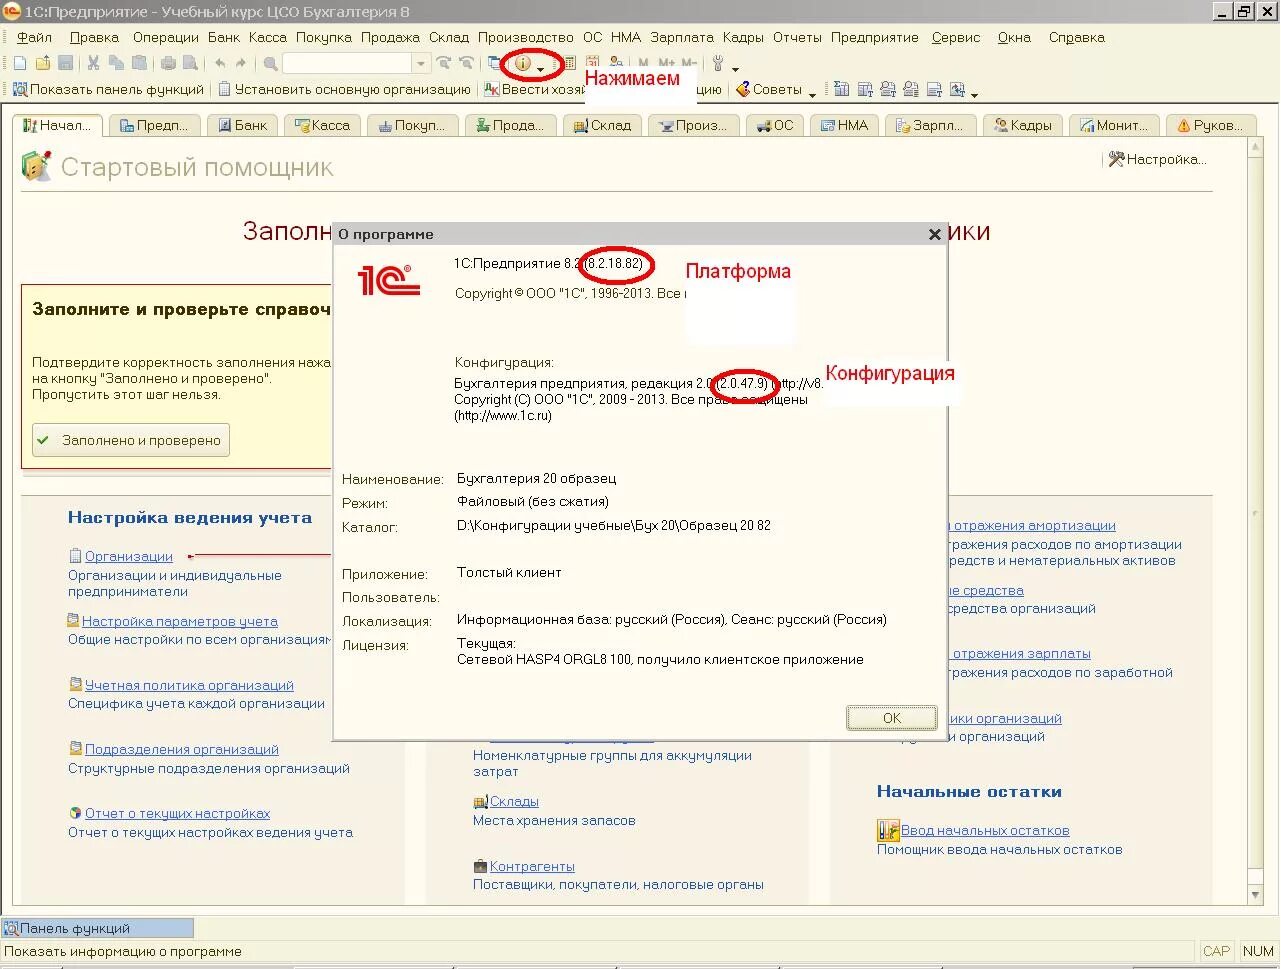The width and height of the screenshot is (1281, 969).
Task: Click the sigma table icon after Советы
Action: tap(842, 89)
